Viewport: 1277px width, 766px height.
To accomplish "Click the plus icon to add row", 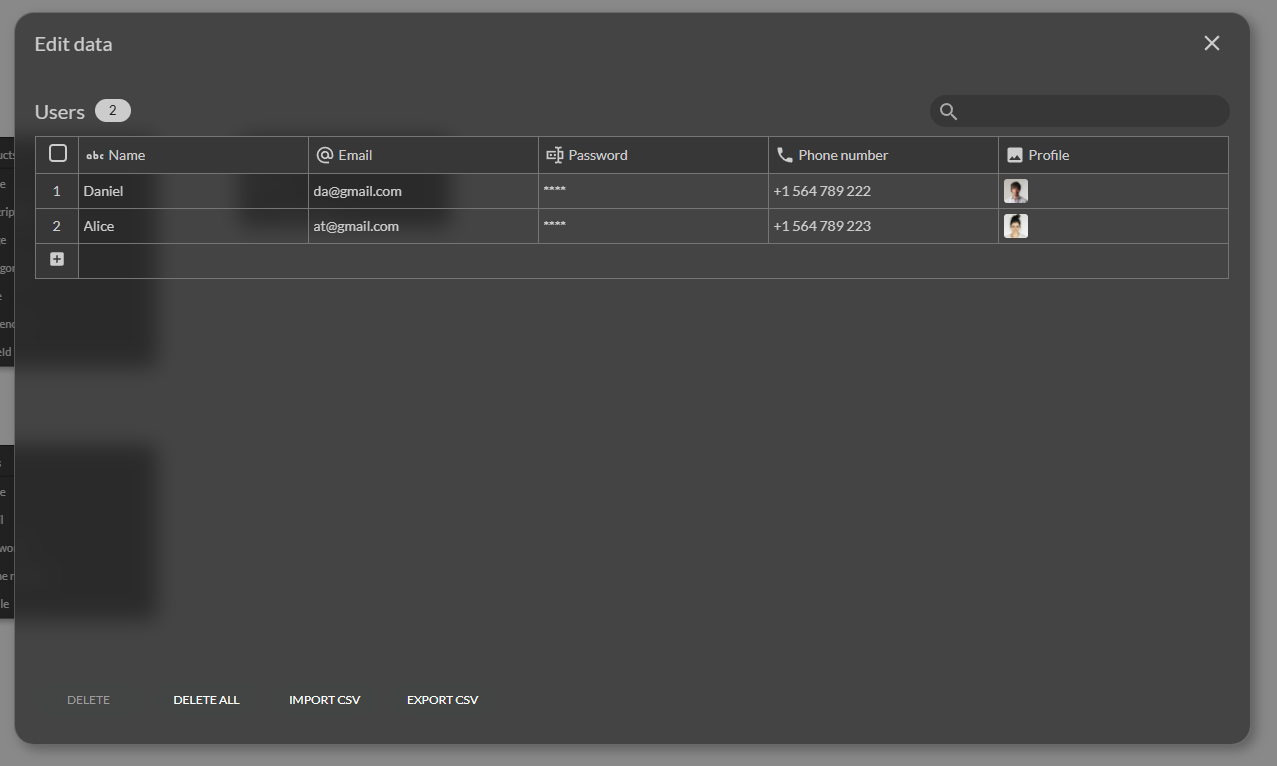I will point(57,259).
